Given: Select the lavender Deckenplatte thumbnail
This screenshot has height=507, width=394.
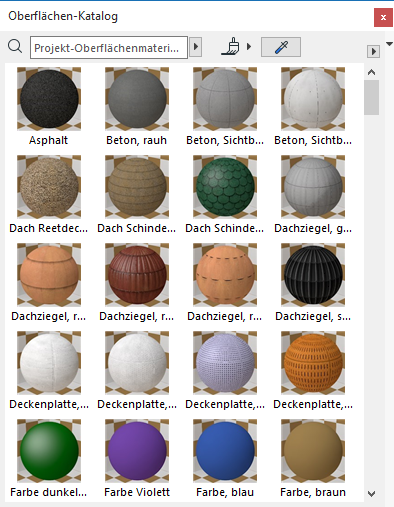Looking at the screenshot, I should pyautogui.click(x=225, y=363).
